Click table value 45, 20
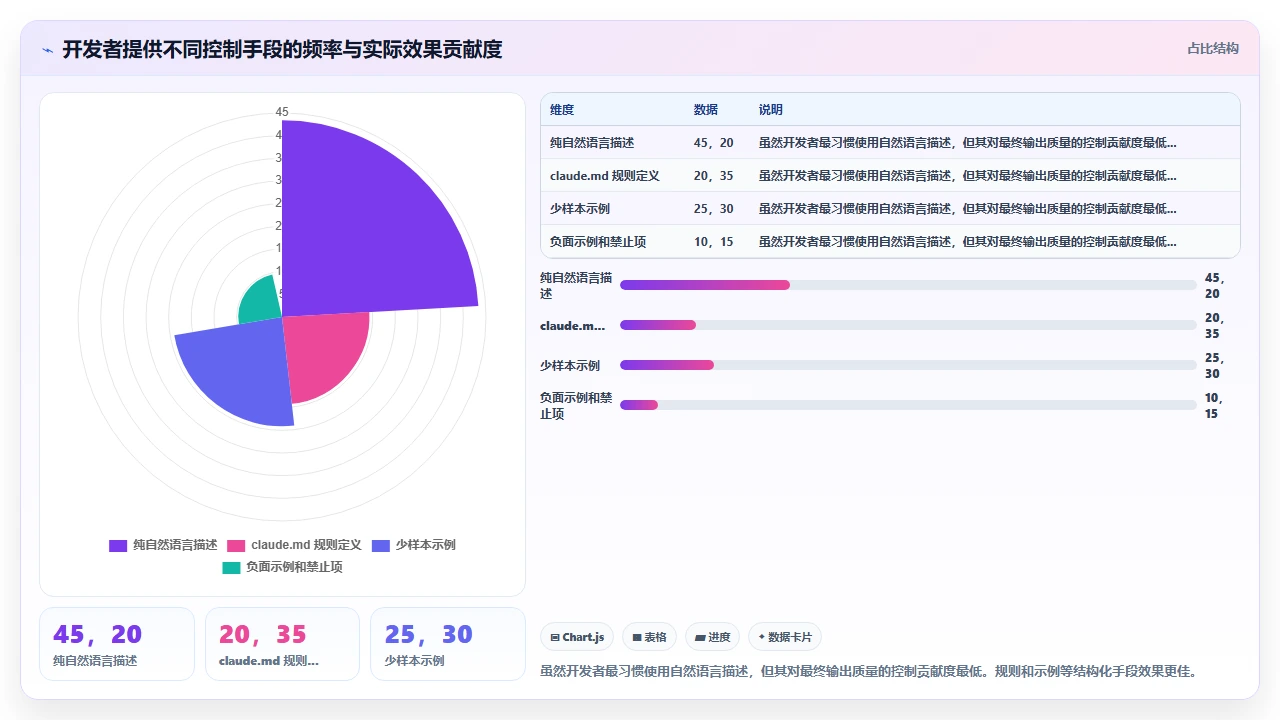The width and height of the screenshot is (1280, 720). point(714,143)
